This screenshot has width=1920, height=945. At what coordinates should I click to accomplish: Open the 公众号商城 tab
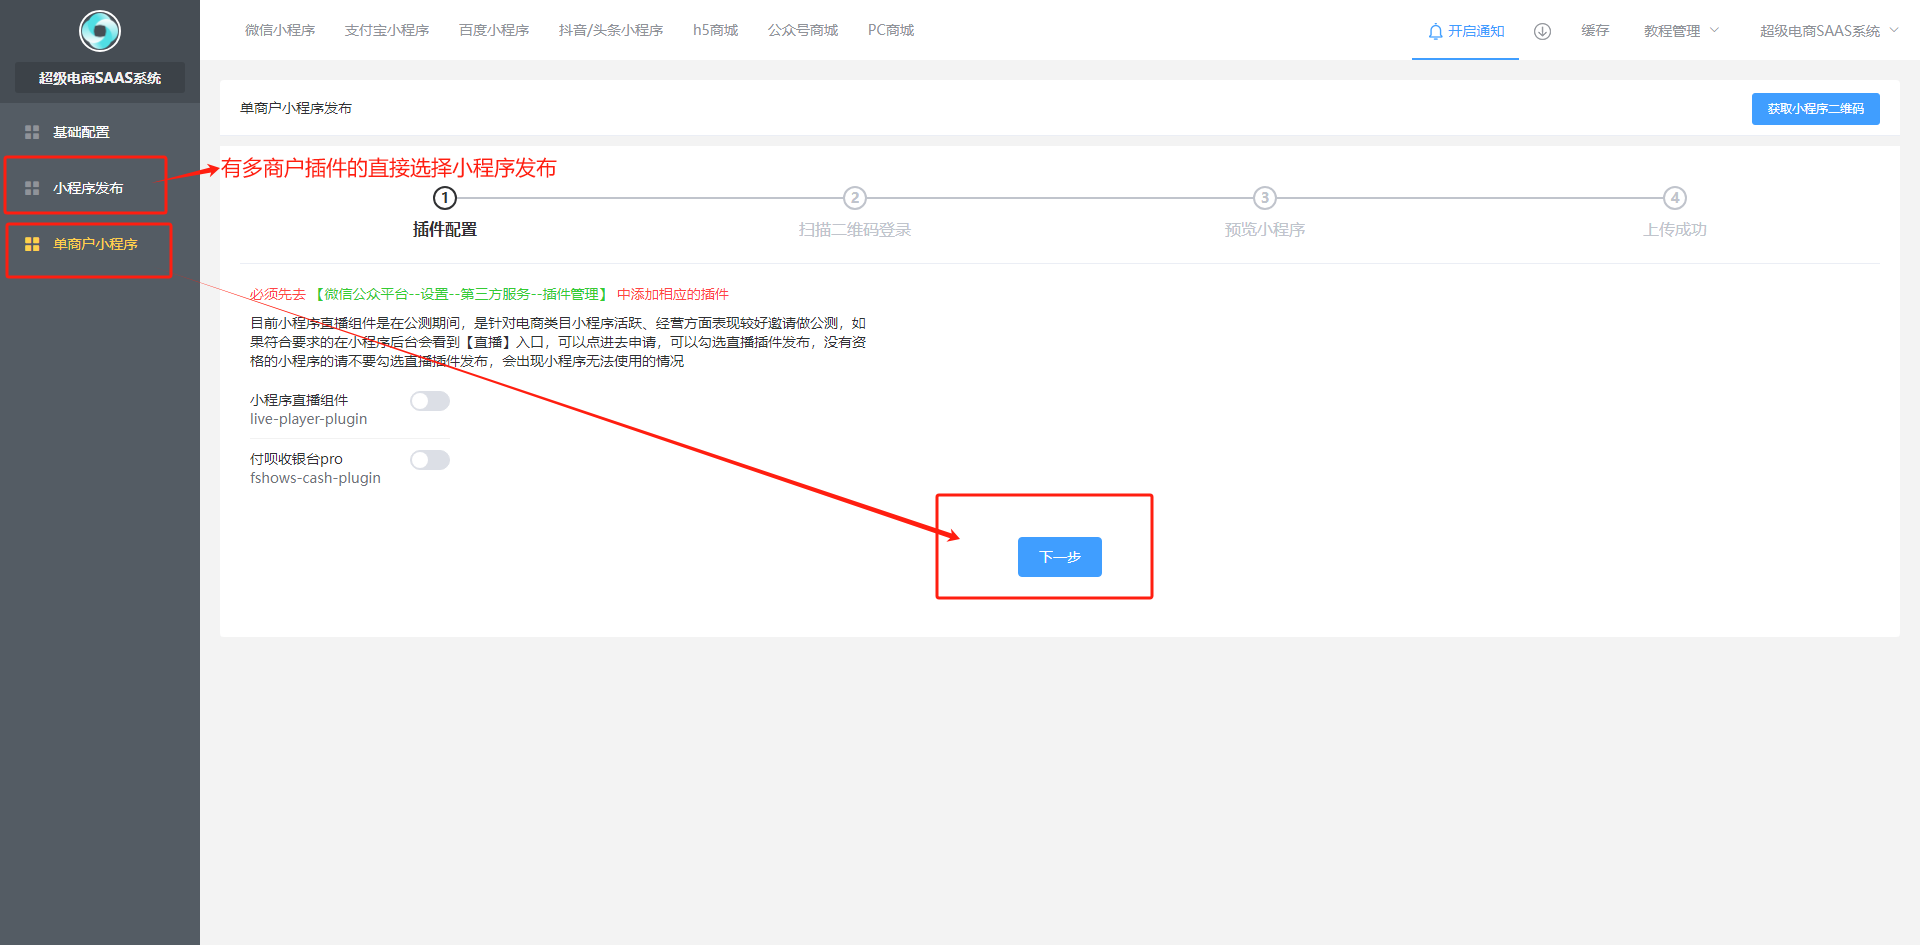(803, 30)
